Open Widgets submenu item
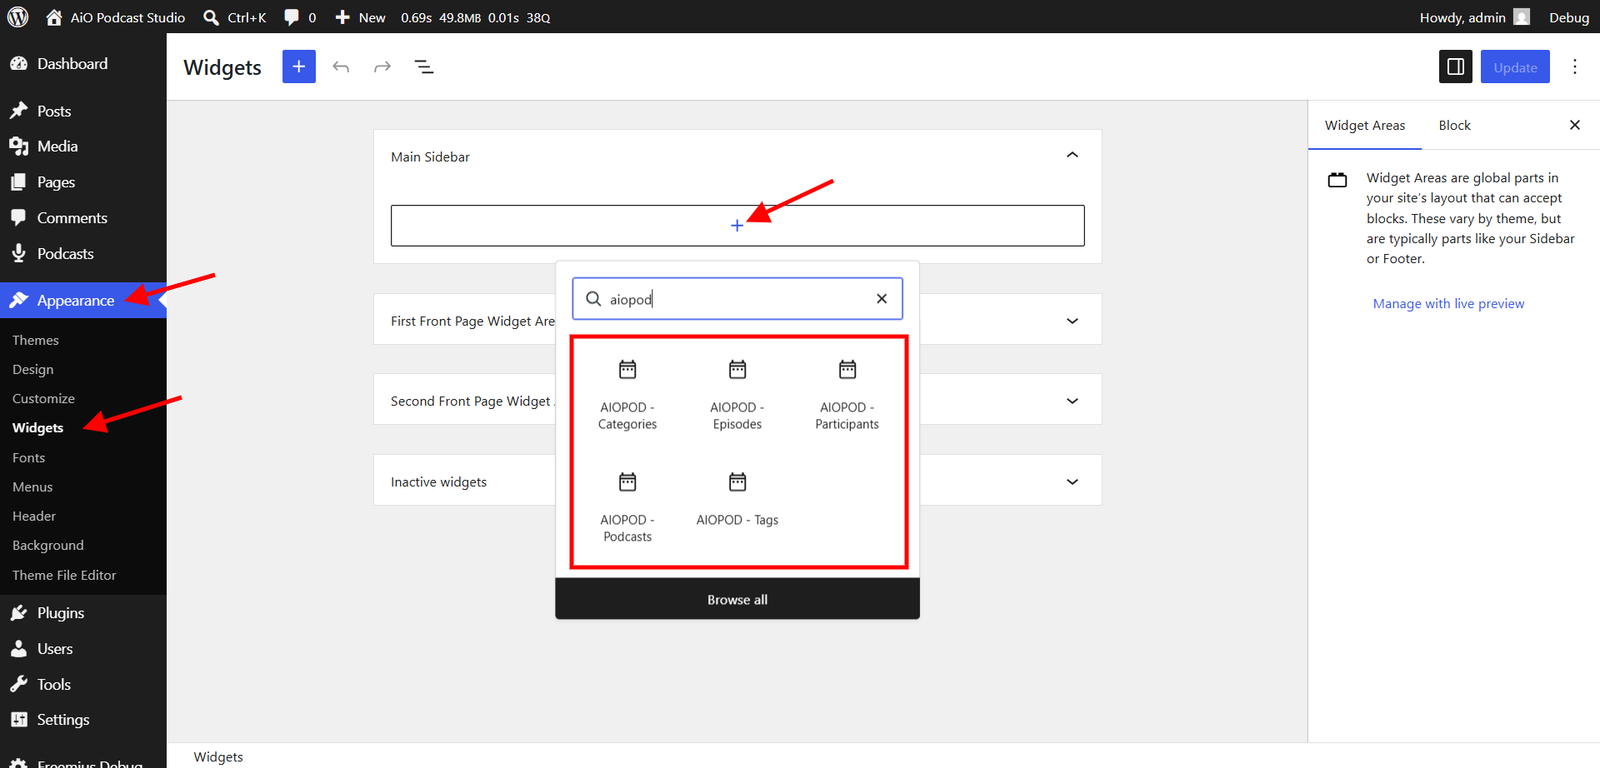1600x768 pixels. (38, 428)
